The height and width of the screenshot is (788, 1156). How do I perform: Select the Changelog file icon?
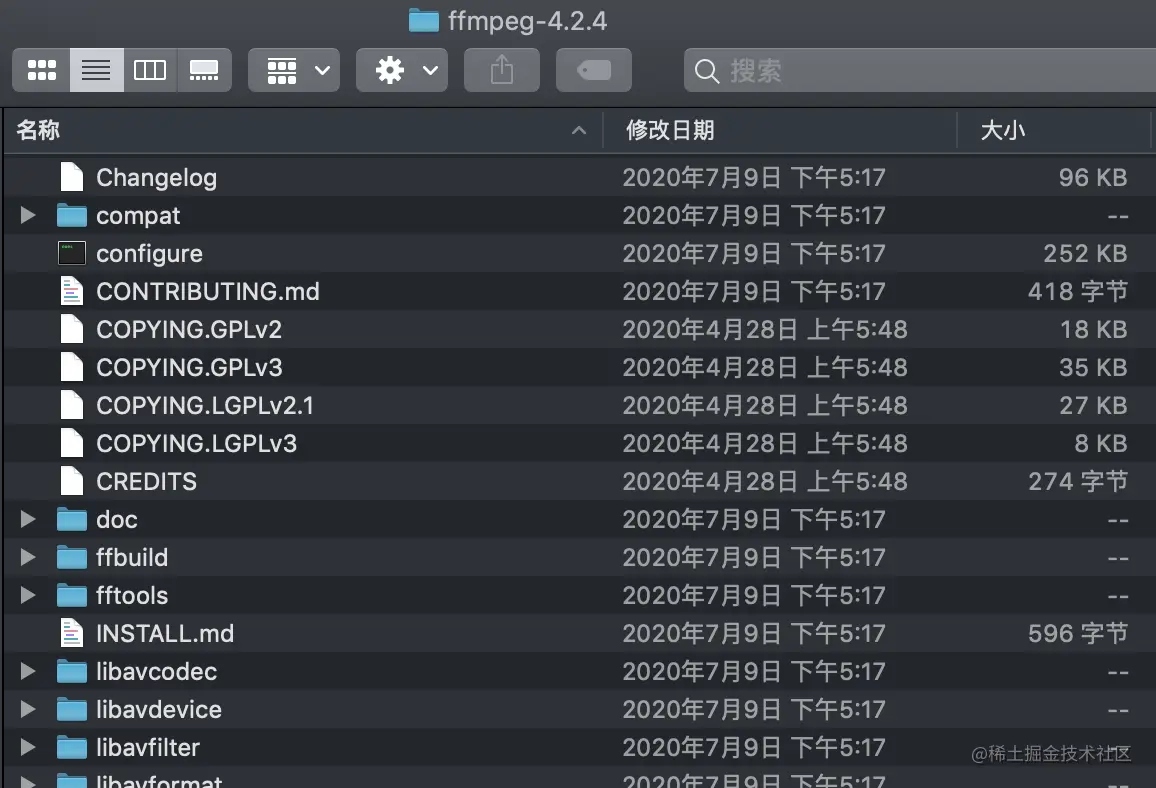(72, 177)
